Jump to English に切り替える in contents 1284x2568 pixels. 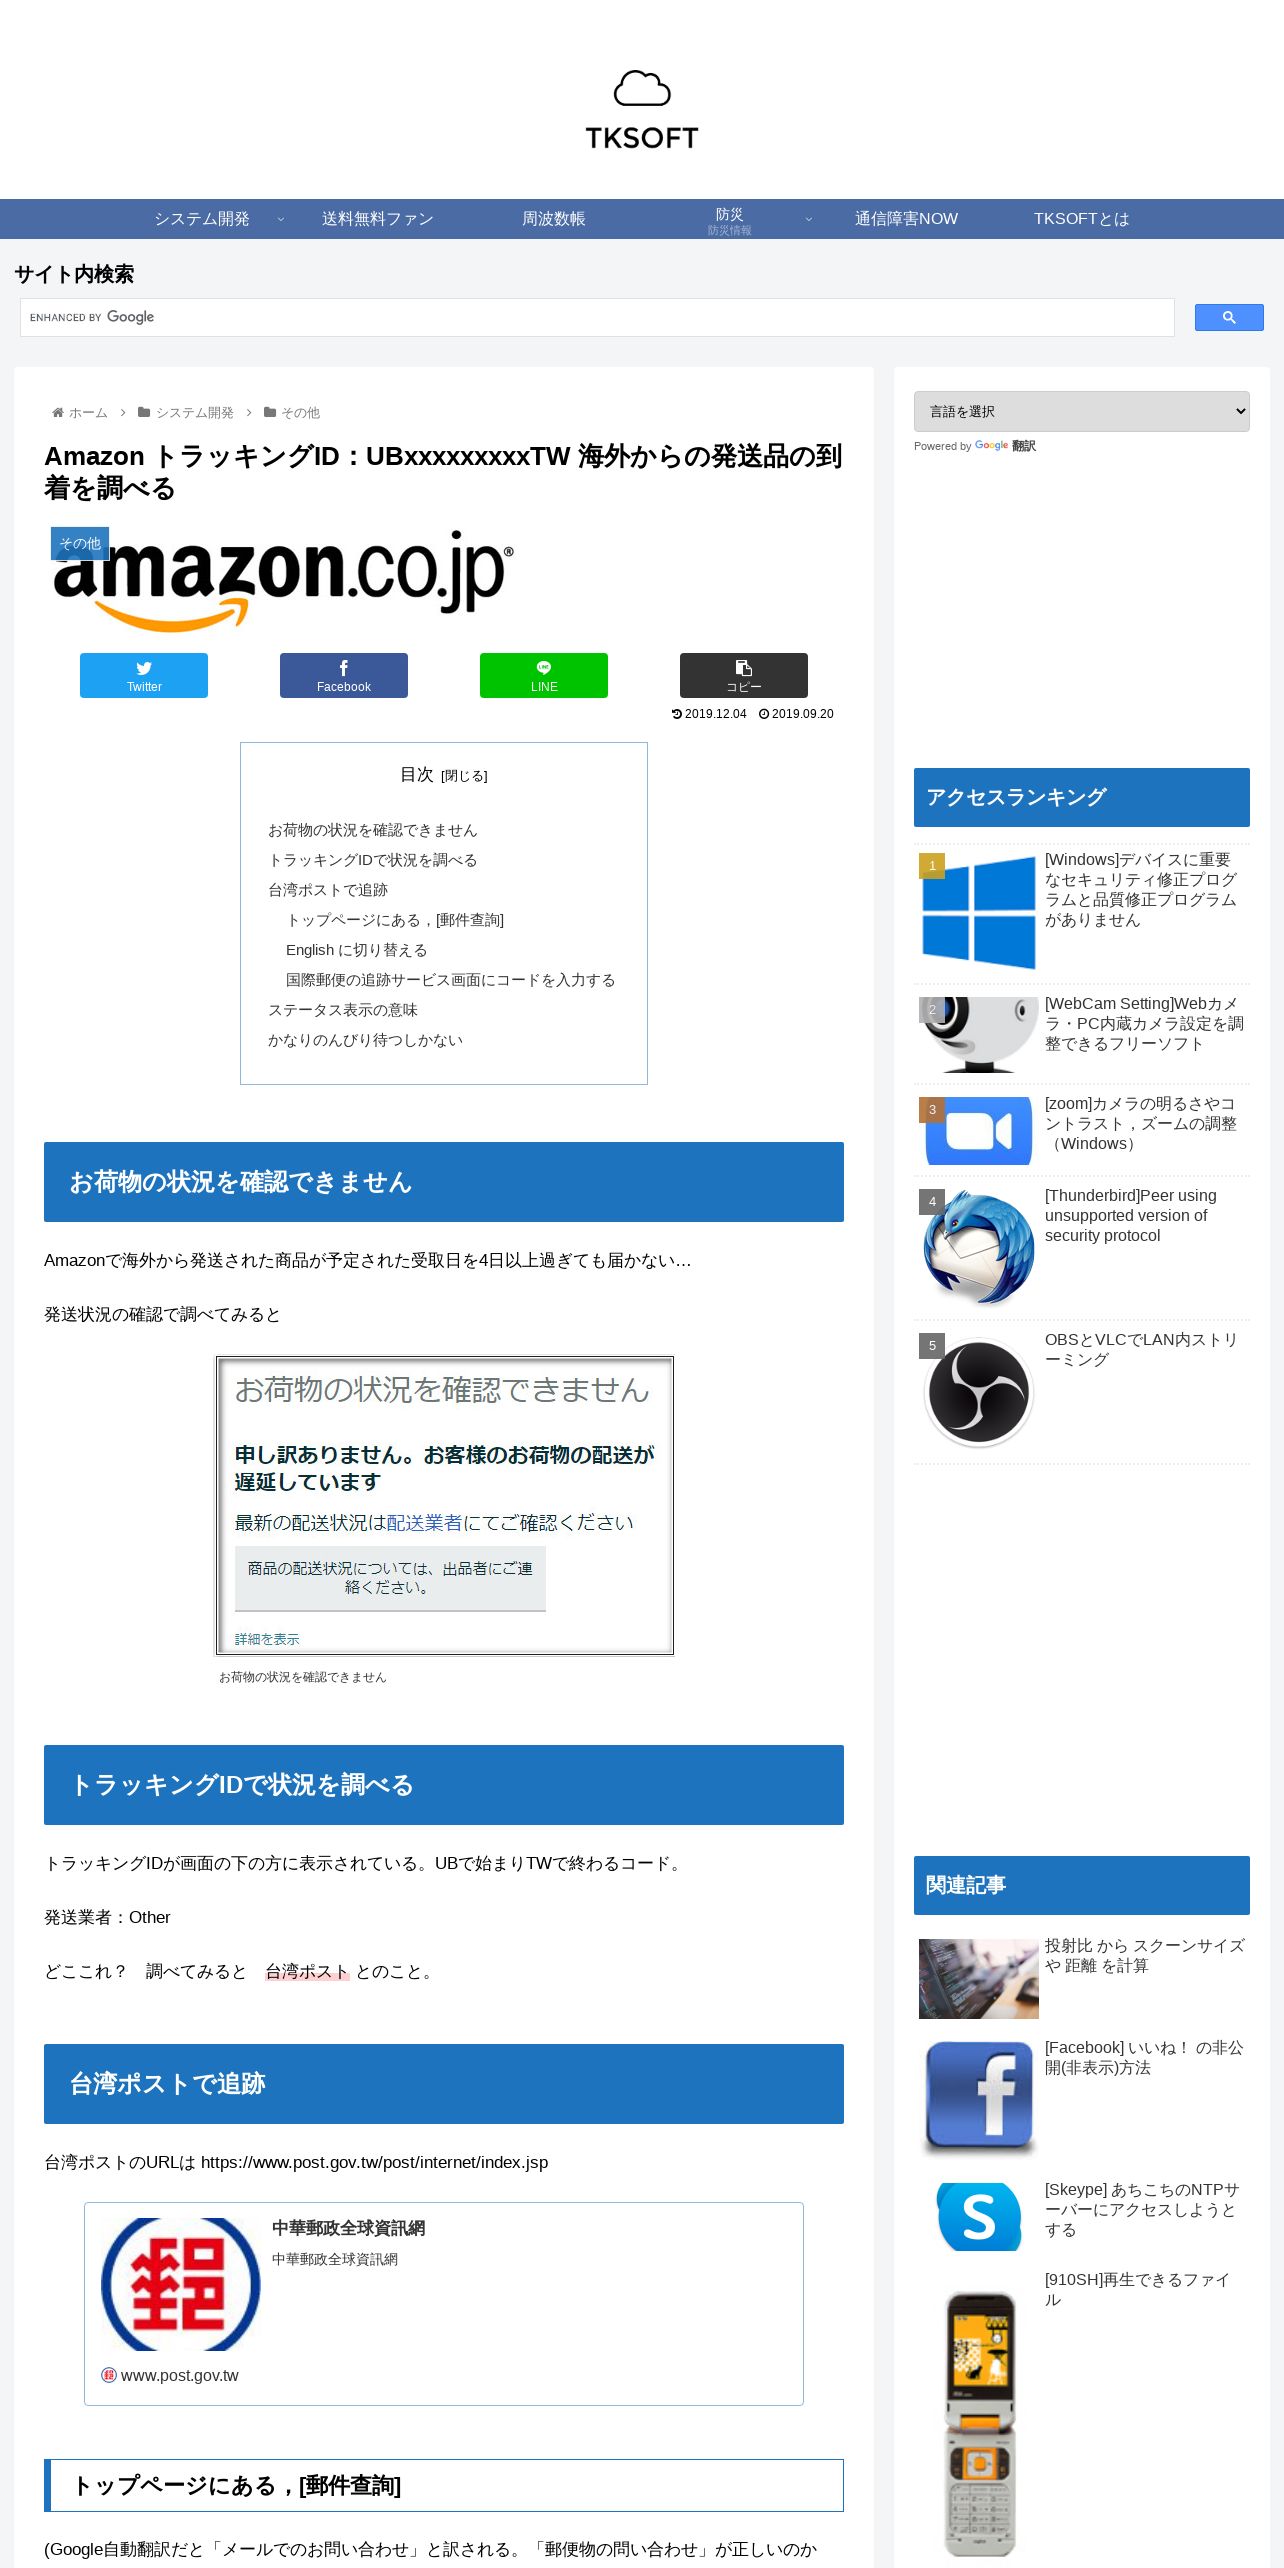point(356,950)
